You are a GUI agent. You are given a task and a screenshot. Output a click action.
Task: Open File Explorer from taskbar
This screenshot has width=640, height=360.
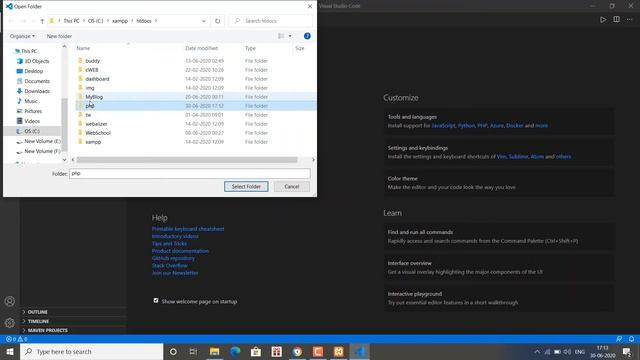215,352
